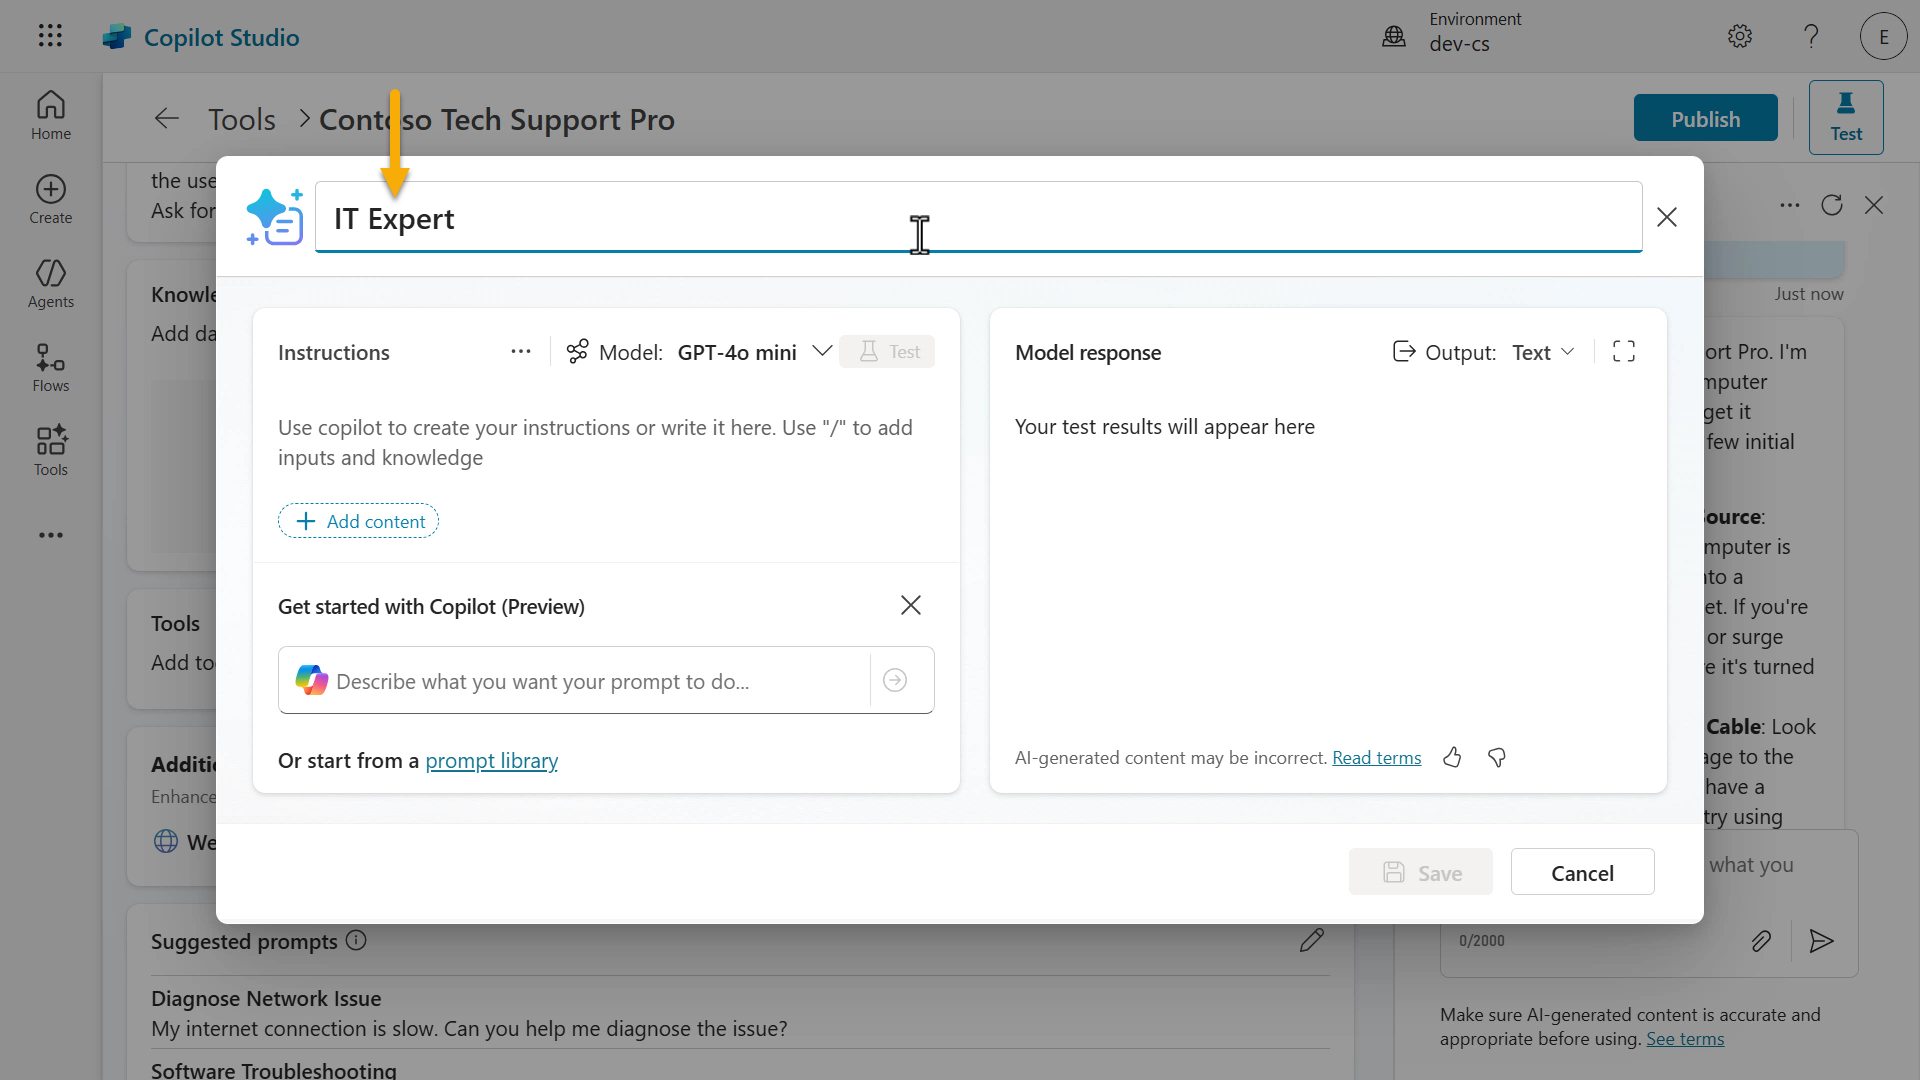Attach a file in test chat
1920x1080 pixels.
pyautogui.click(x=1761, y=940)
